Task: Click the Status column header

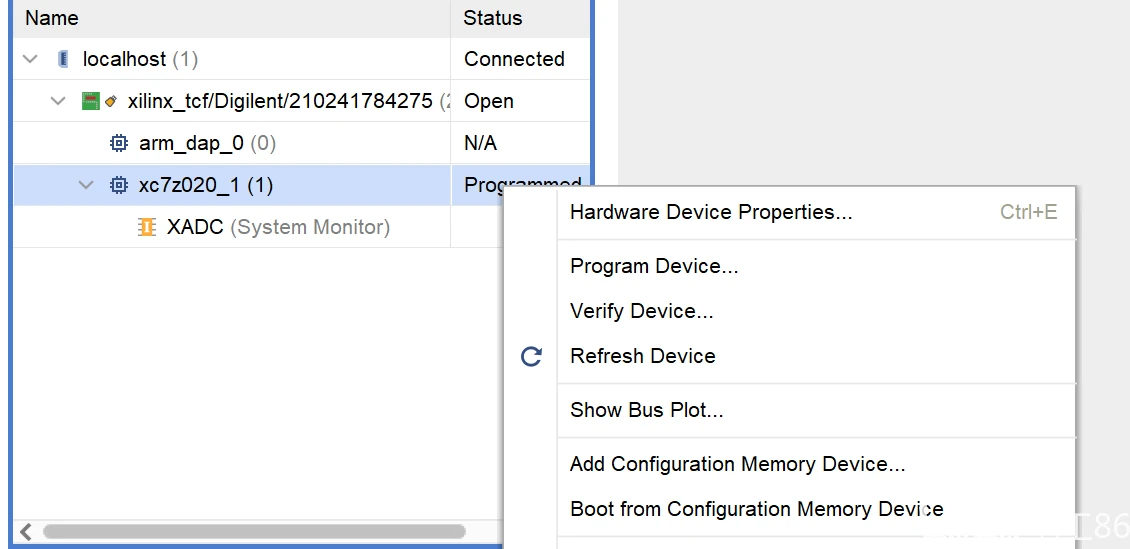Action: coord(492,18)
